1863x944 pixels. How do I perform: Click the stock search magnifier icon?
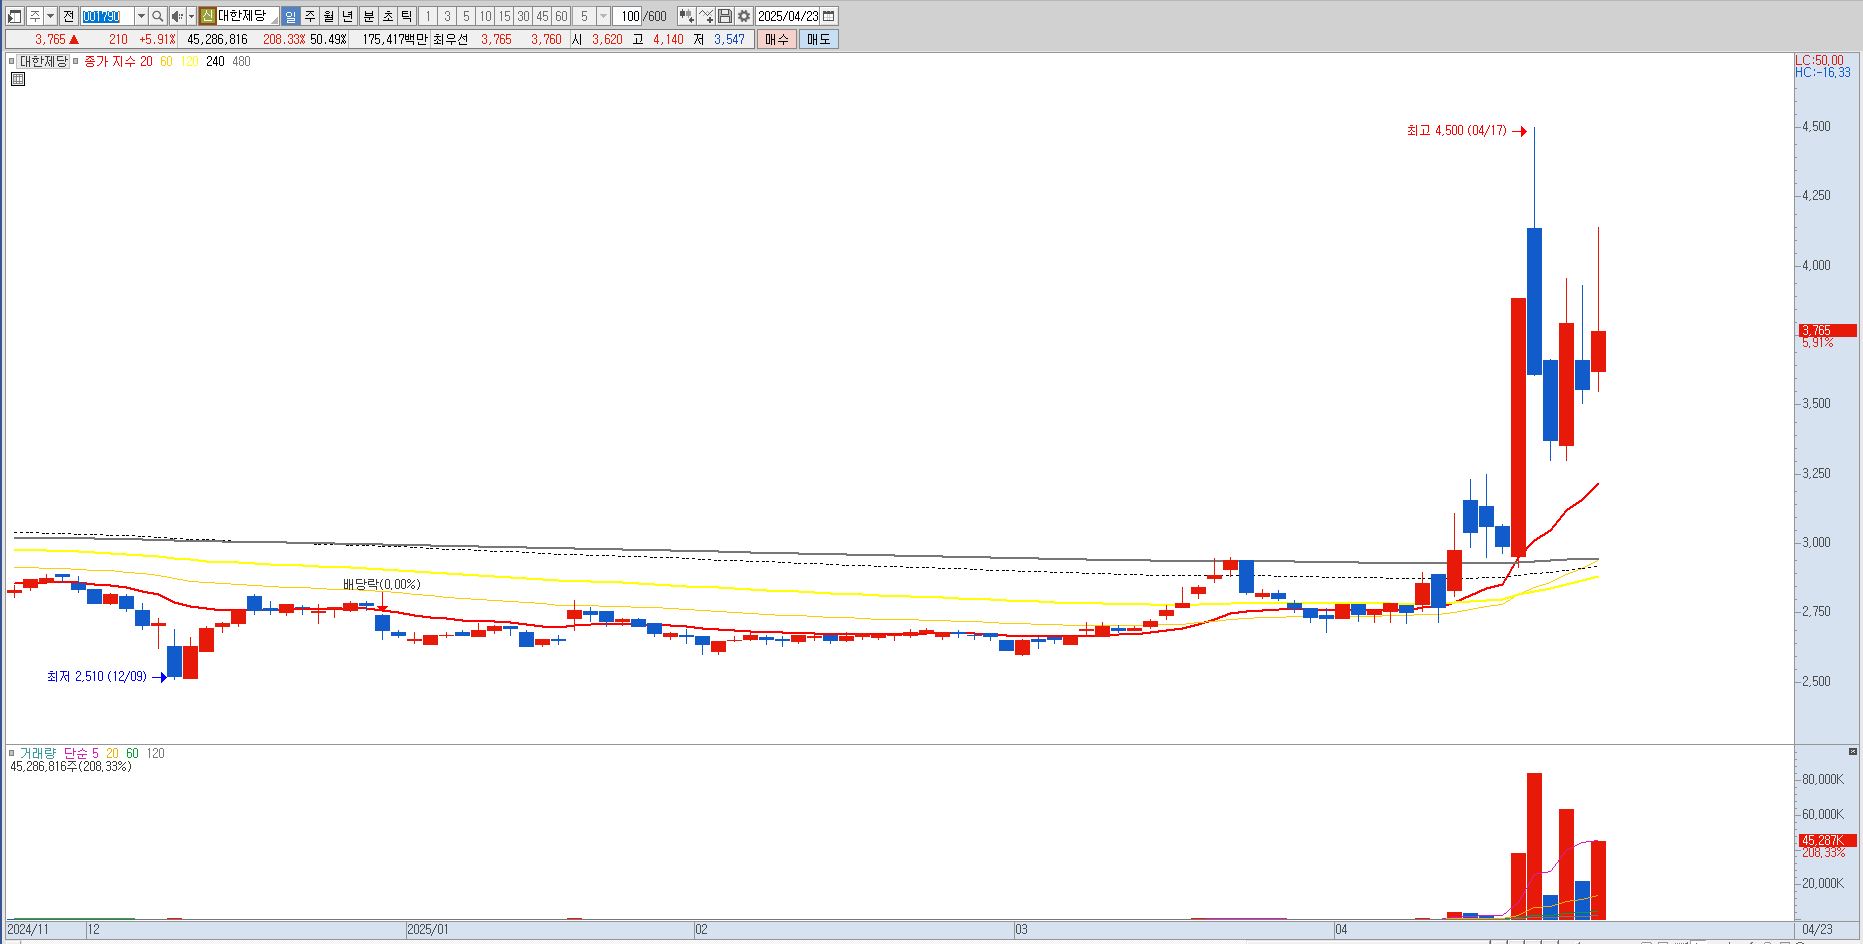click(158, 16)
